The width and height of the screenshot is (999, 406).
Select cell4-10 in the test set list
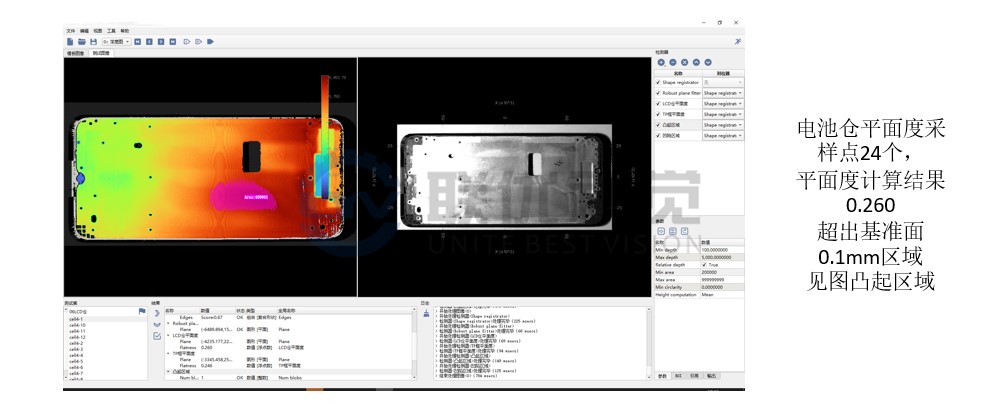coord(77,325)
